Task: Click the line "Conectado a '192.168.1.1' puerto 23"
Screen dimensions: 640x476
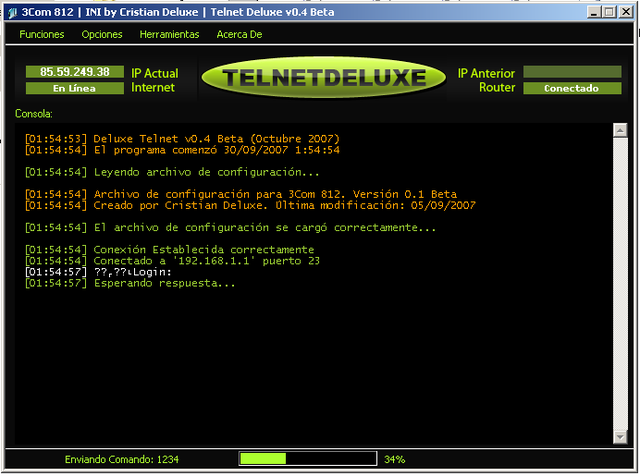Action: coord(172,260)
